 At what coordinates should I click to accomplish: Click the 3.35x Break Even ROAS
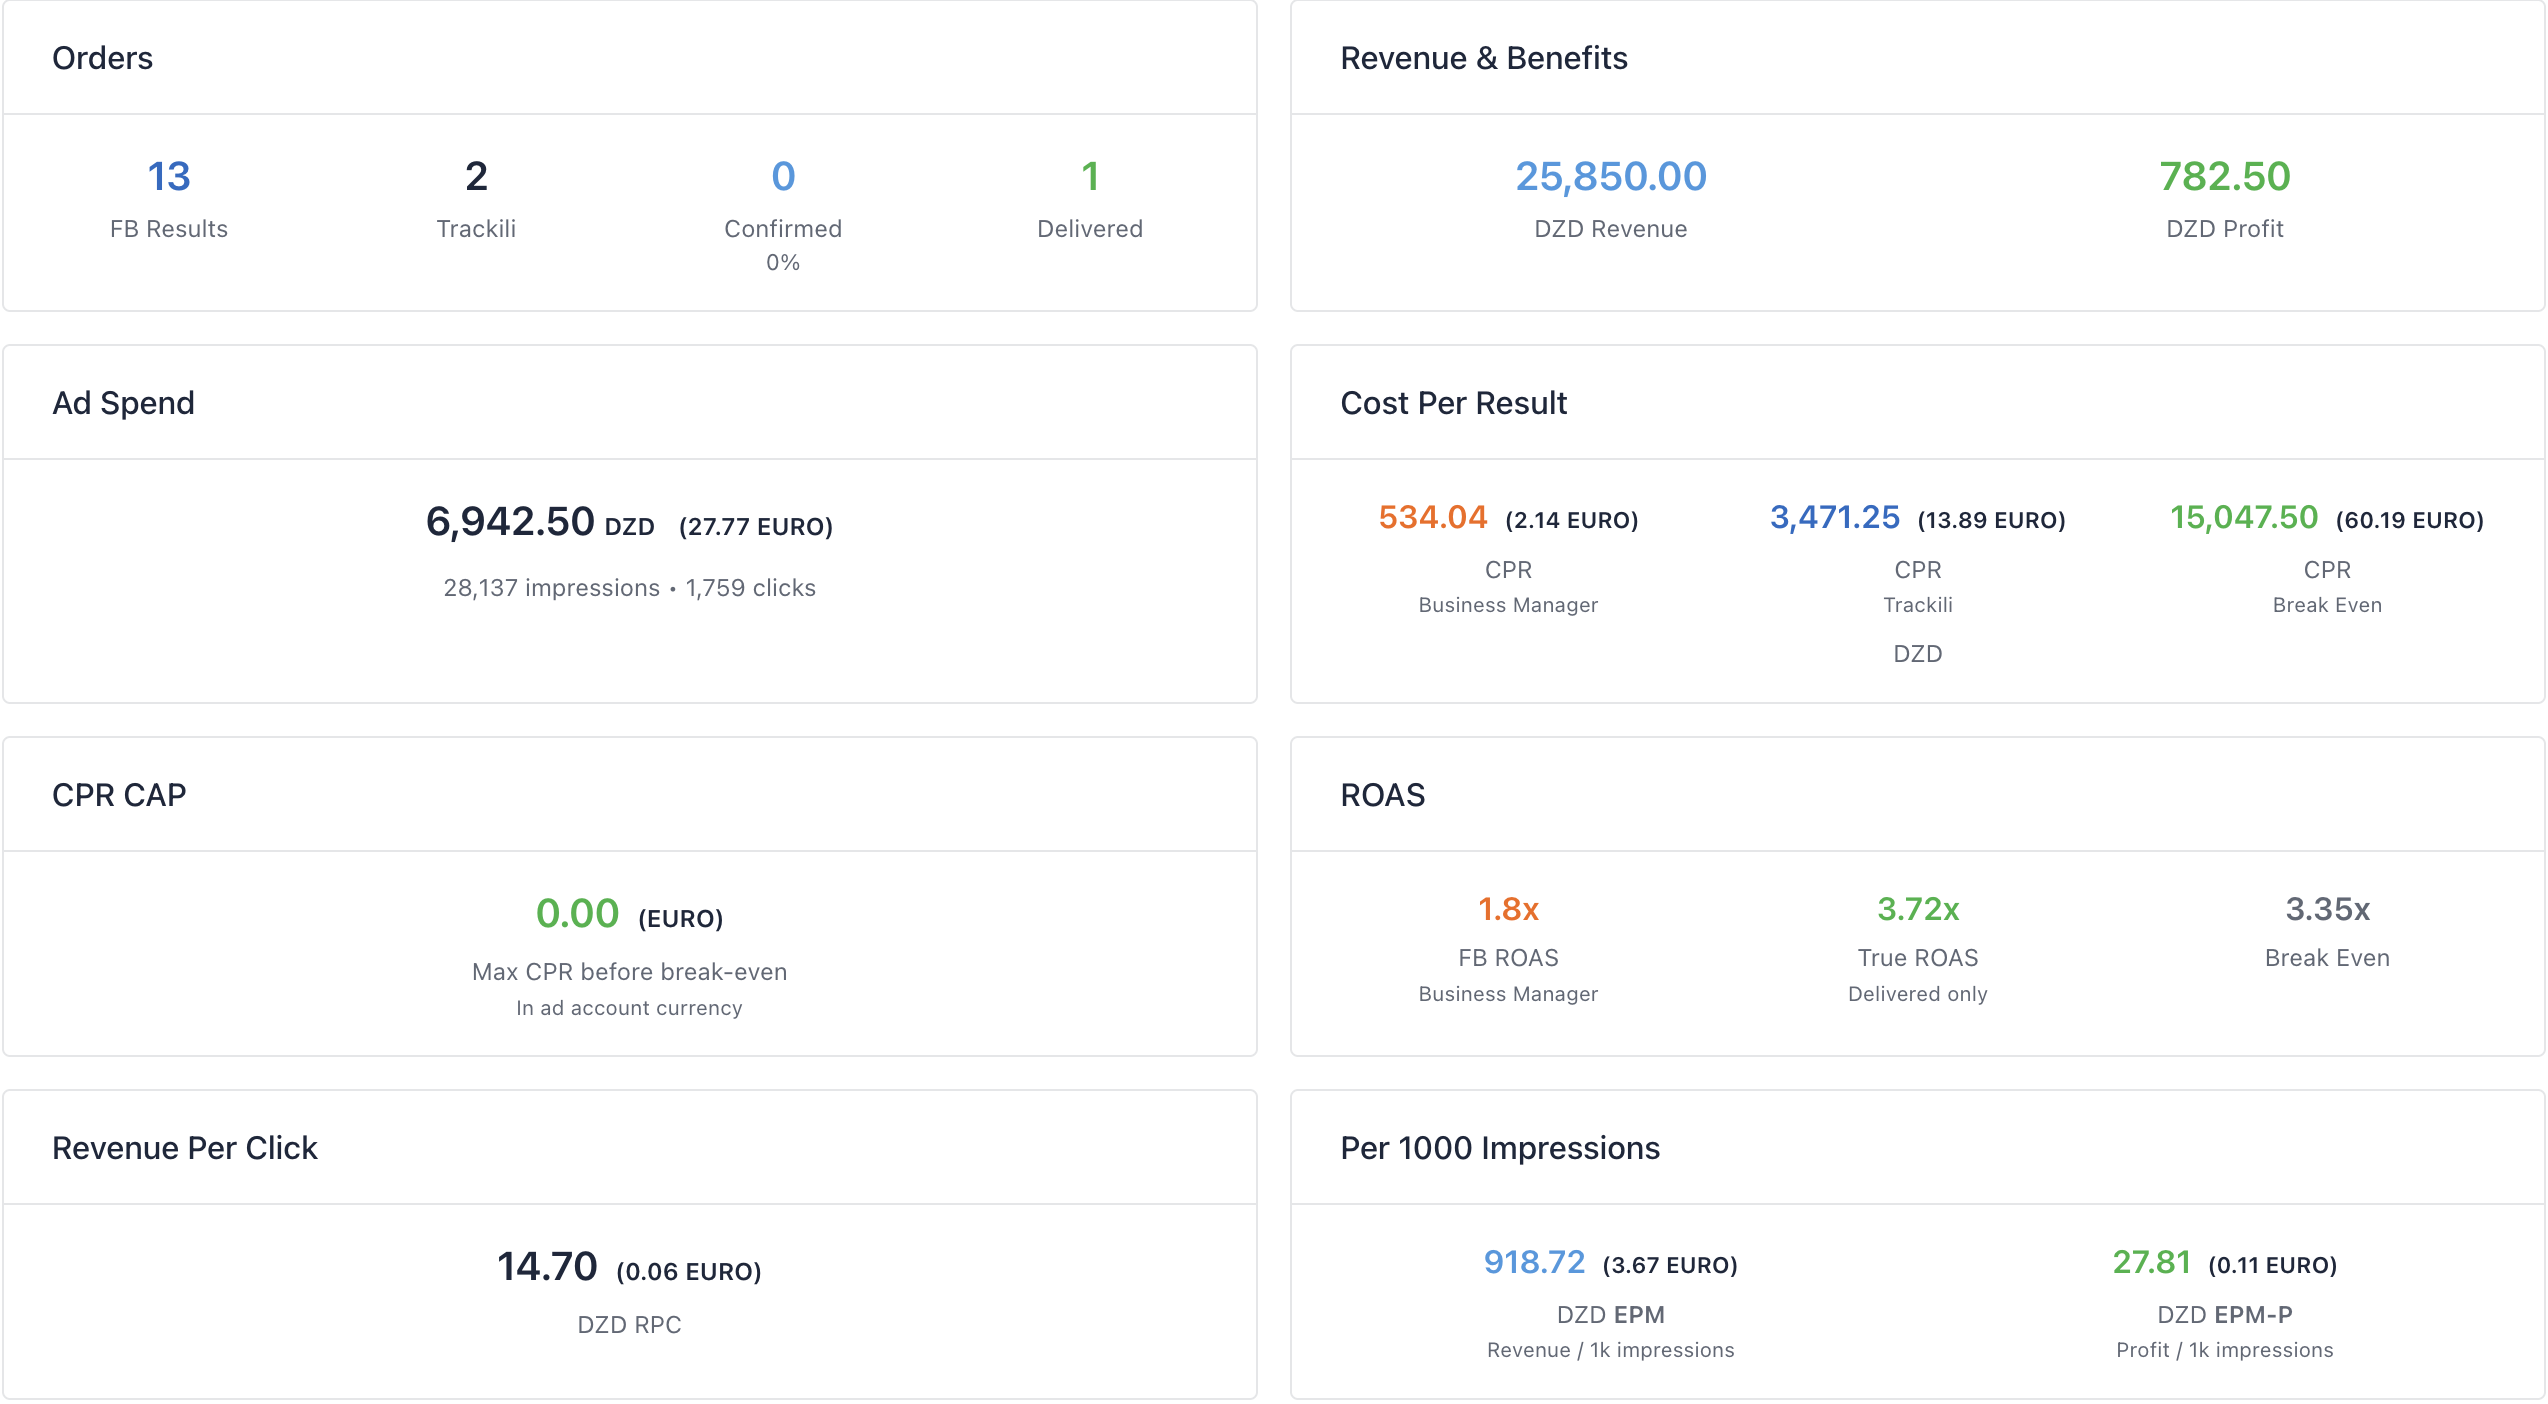pyautogui.click(x=2327, y=909)
